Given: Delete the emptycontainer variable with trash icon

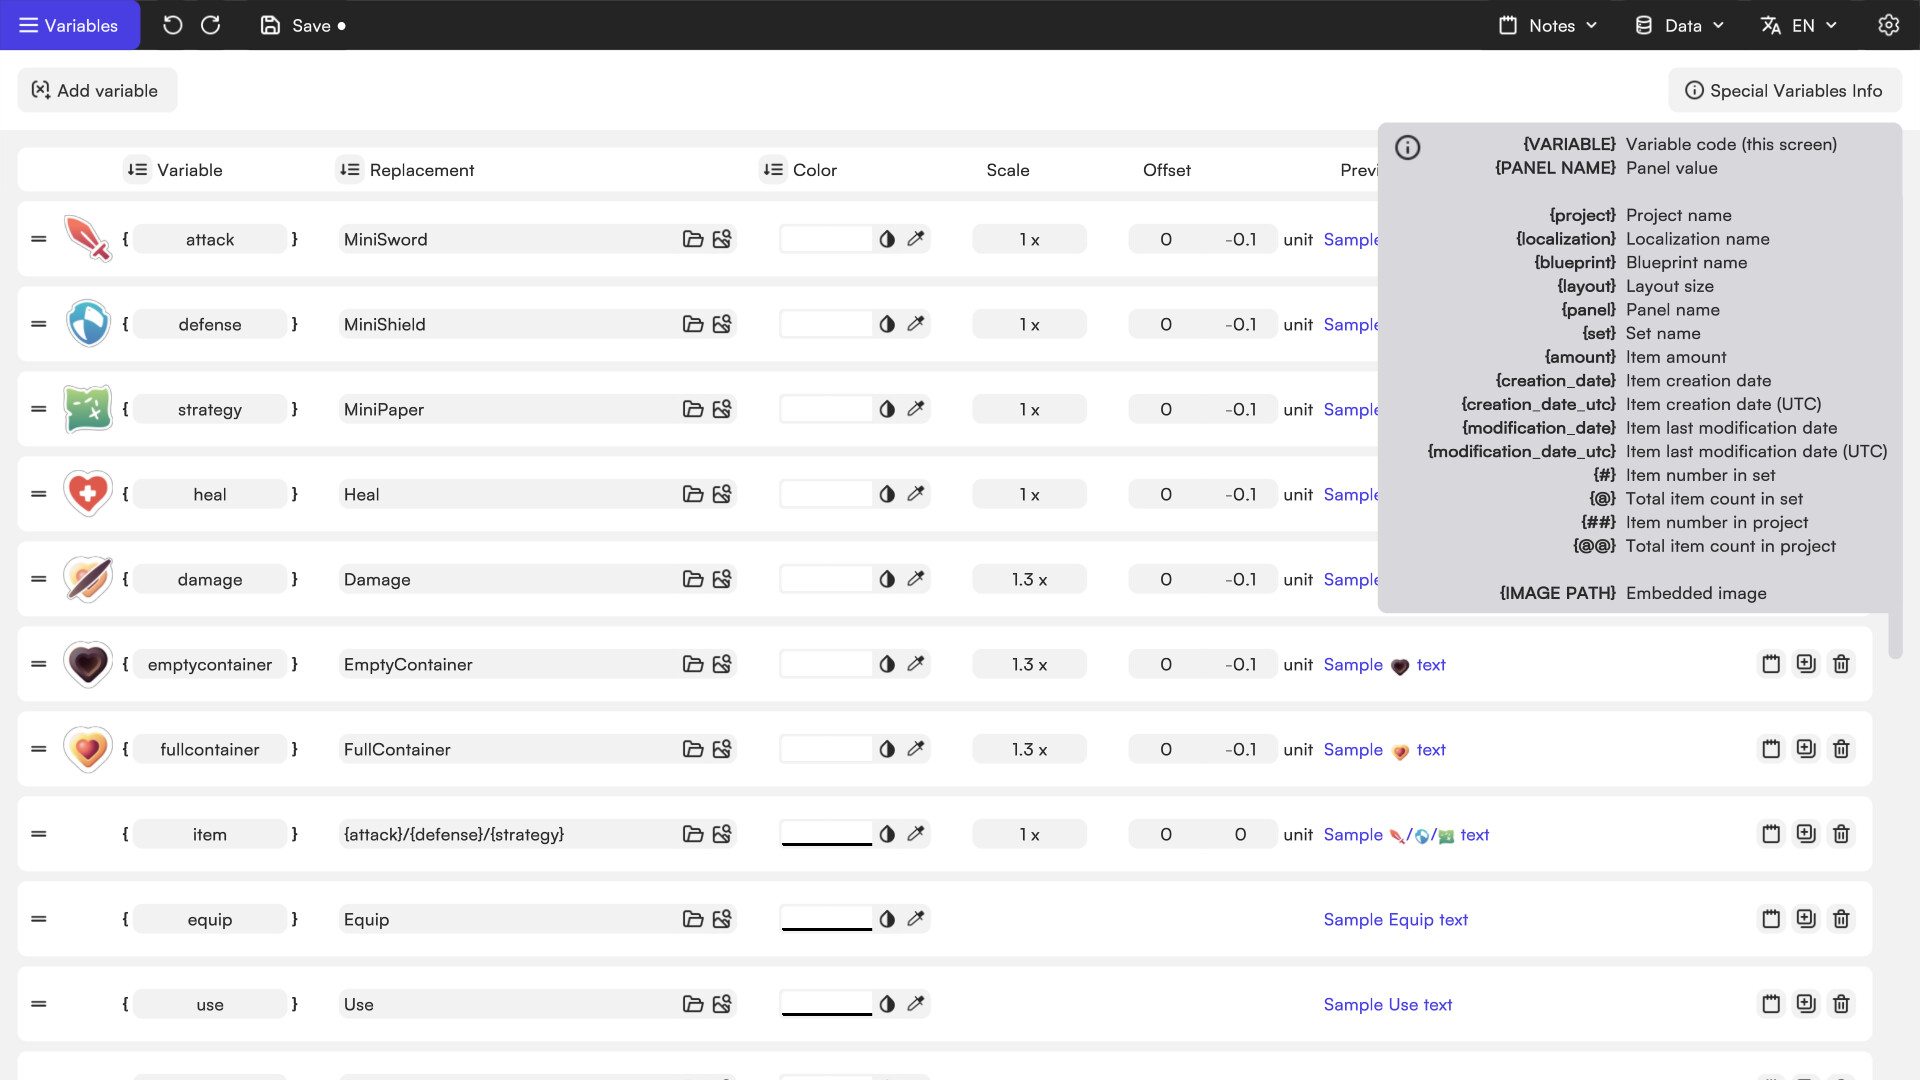Looking at the screenshot, I should click(x=1841, y=664).
